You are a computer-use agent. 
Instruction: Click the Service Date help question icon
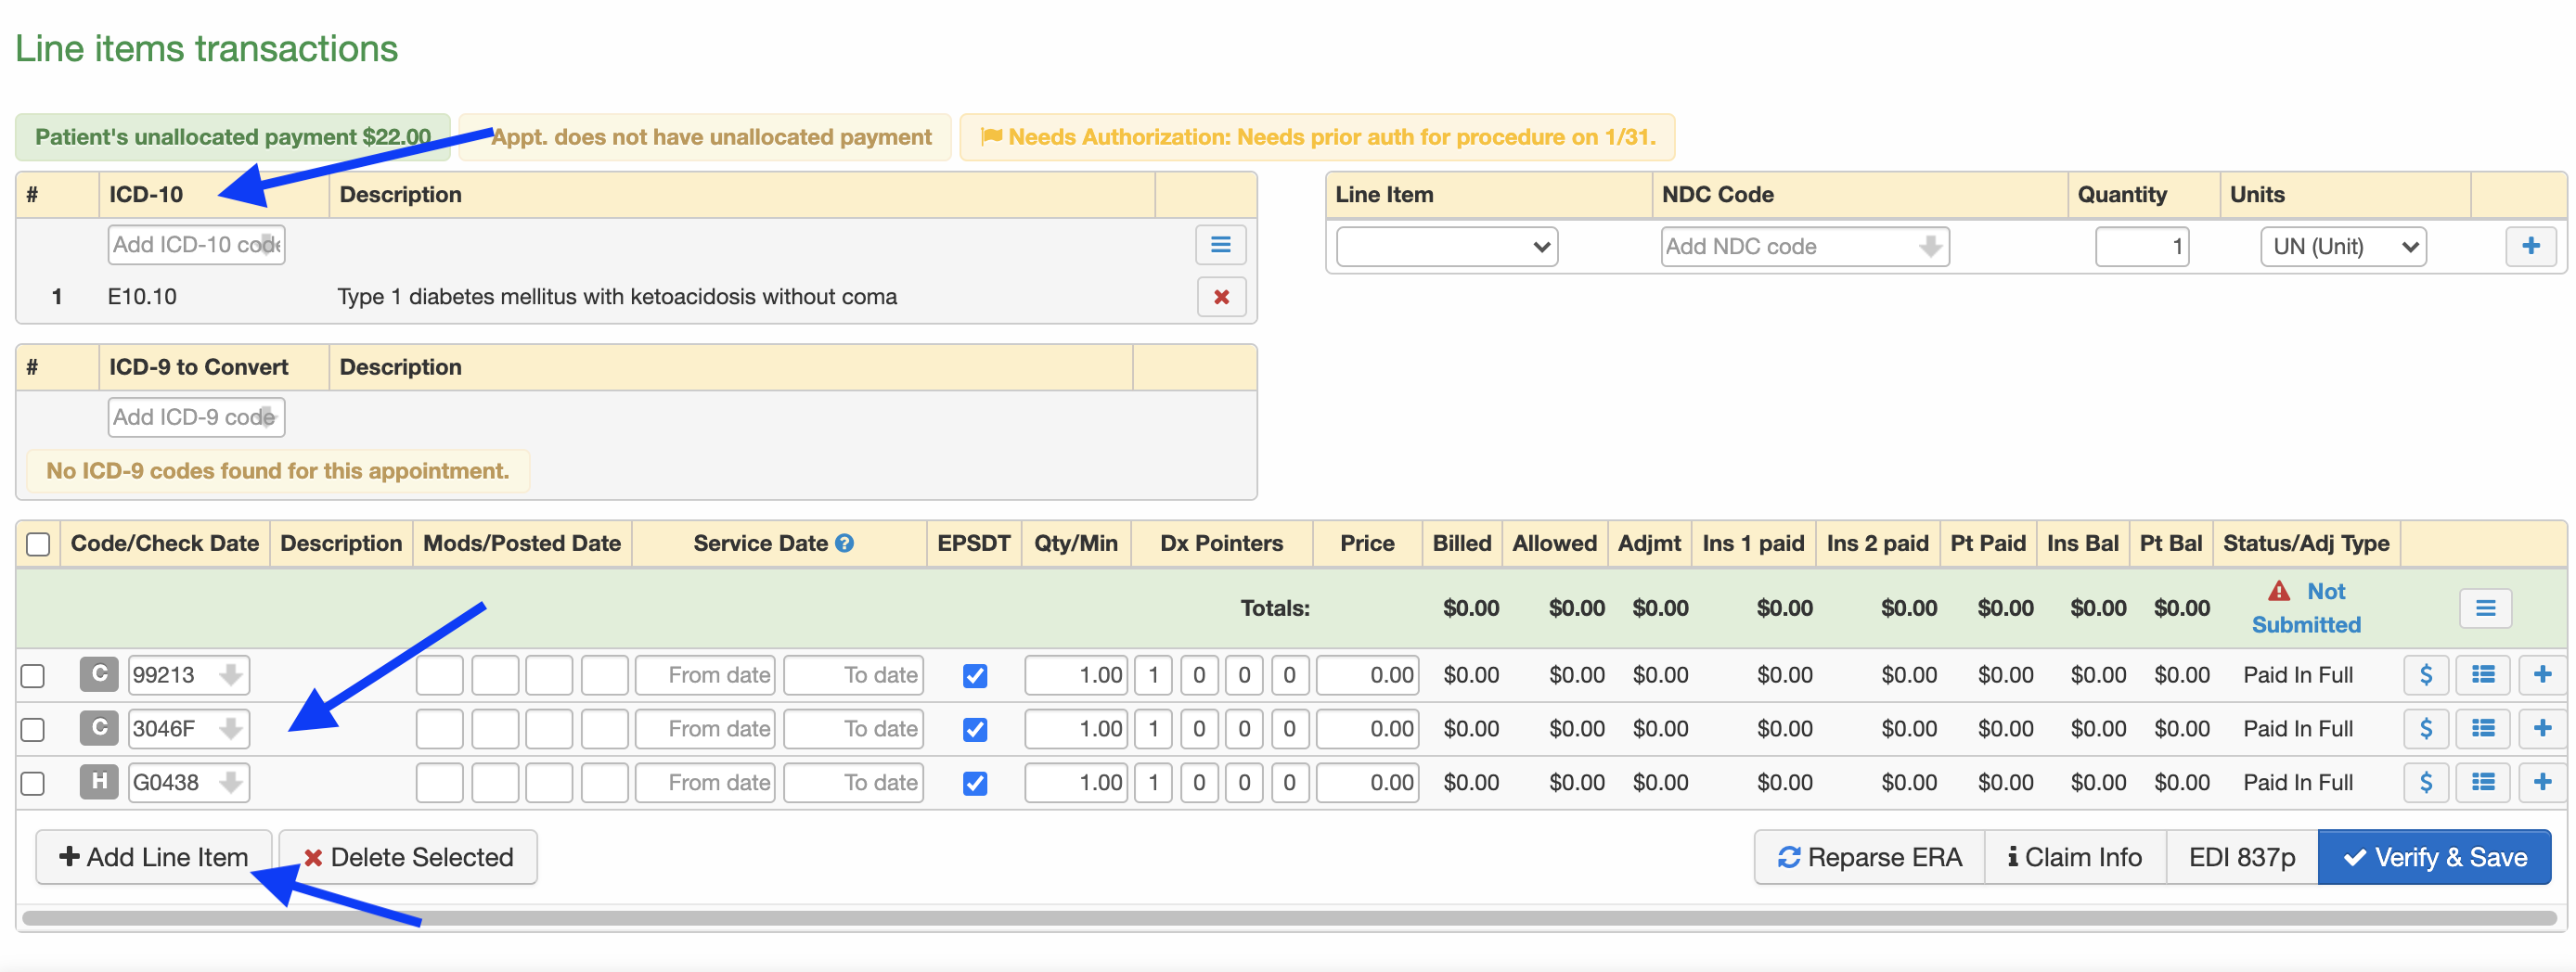click(x=844, y=544)
